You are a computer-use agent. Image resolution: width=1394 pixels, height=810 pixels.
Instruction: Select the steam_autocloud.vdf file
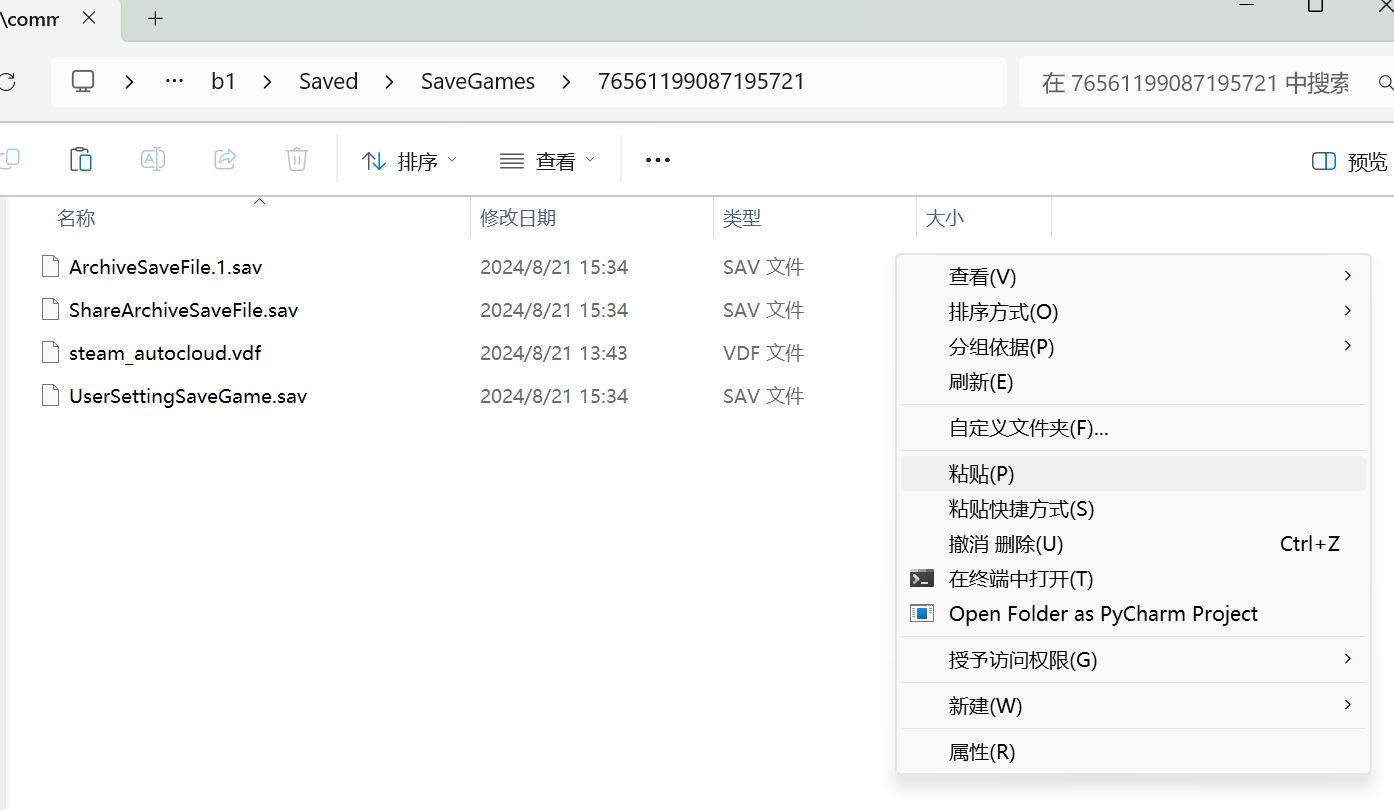coord(165,353)
